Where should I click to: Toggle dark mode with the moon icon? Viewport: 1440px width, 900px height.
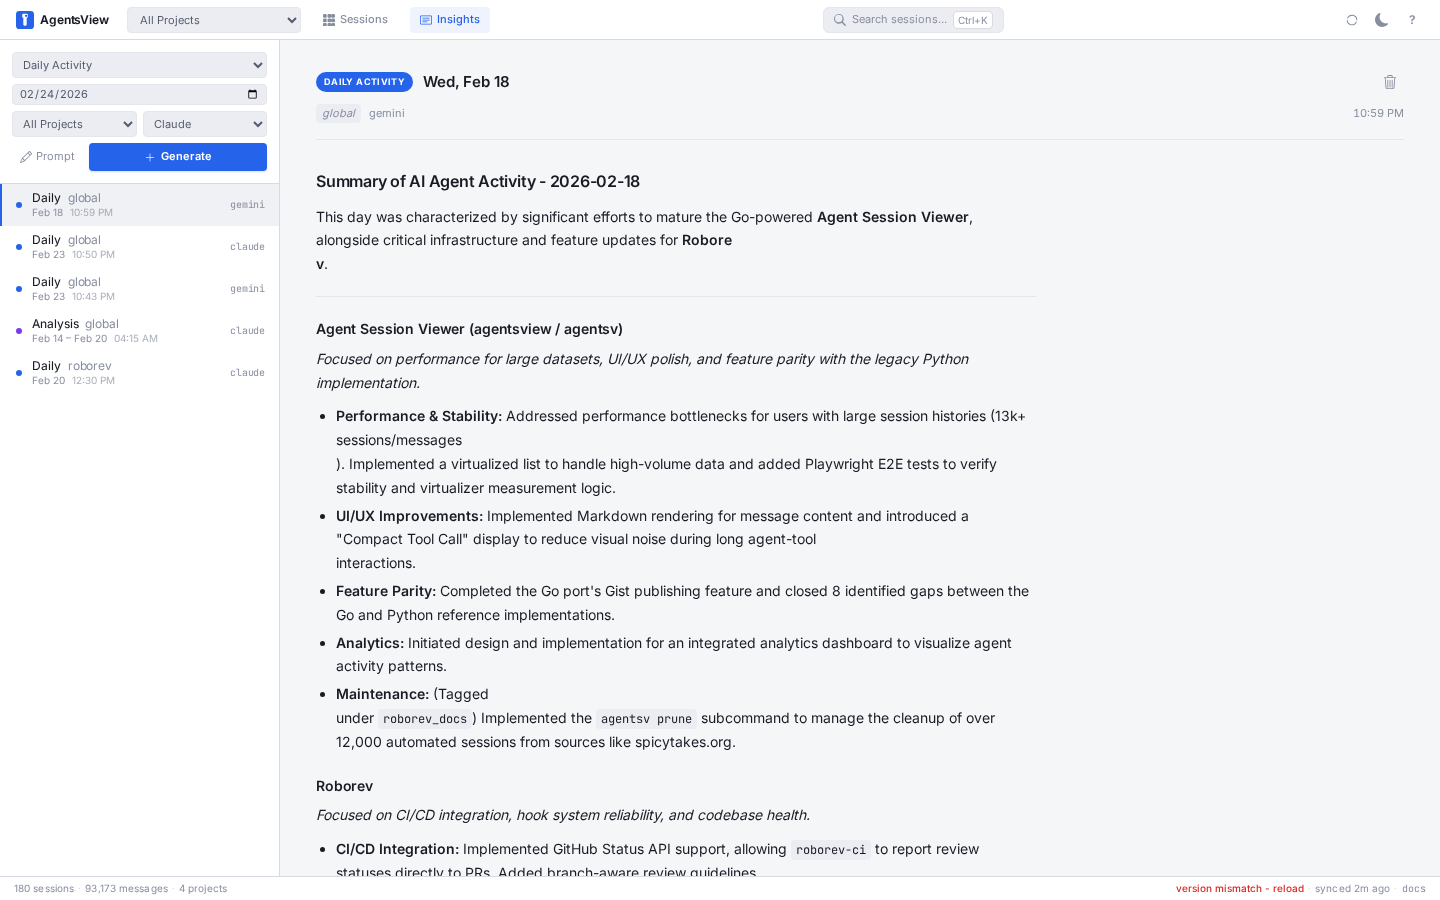(x=1381, y=19)
